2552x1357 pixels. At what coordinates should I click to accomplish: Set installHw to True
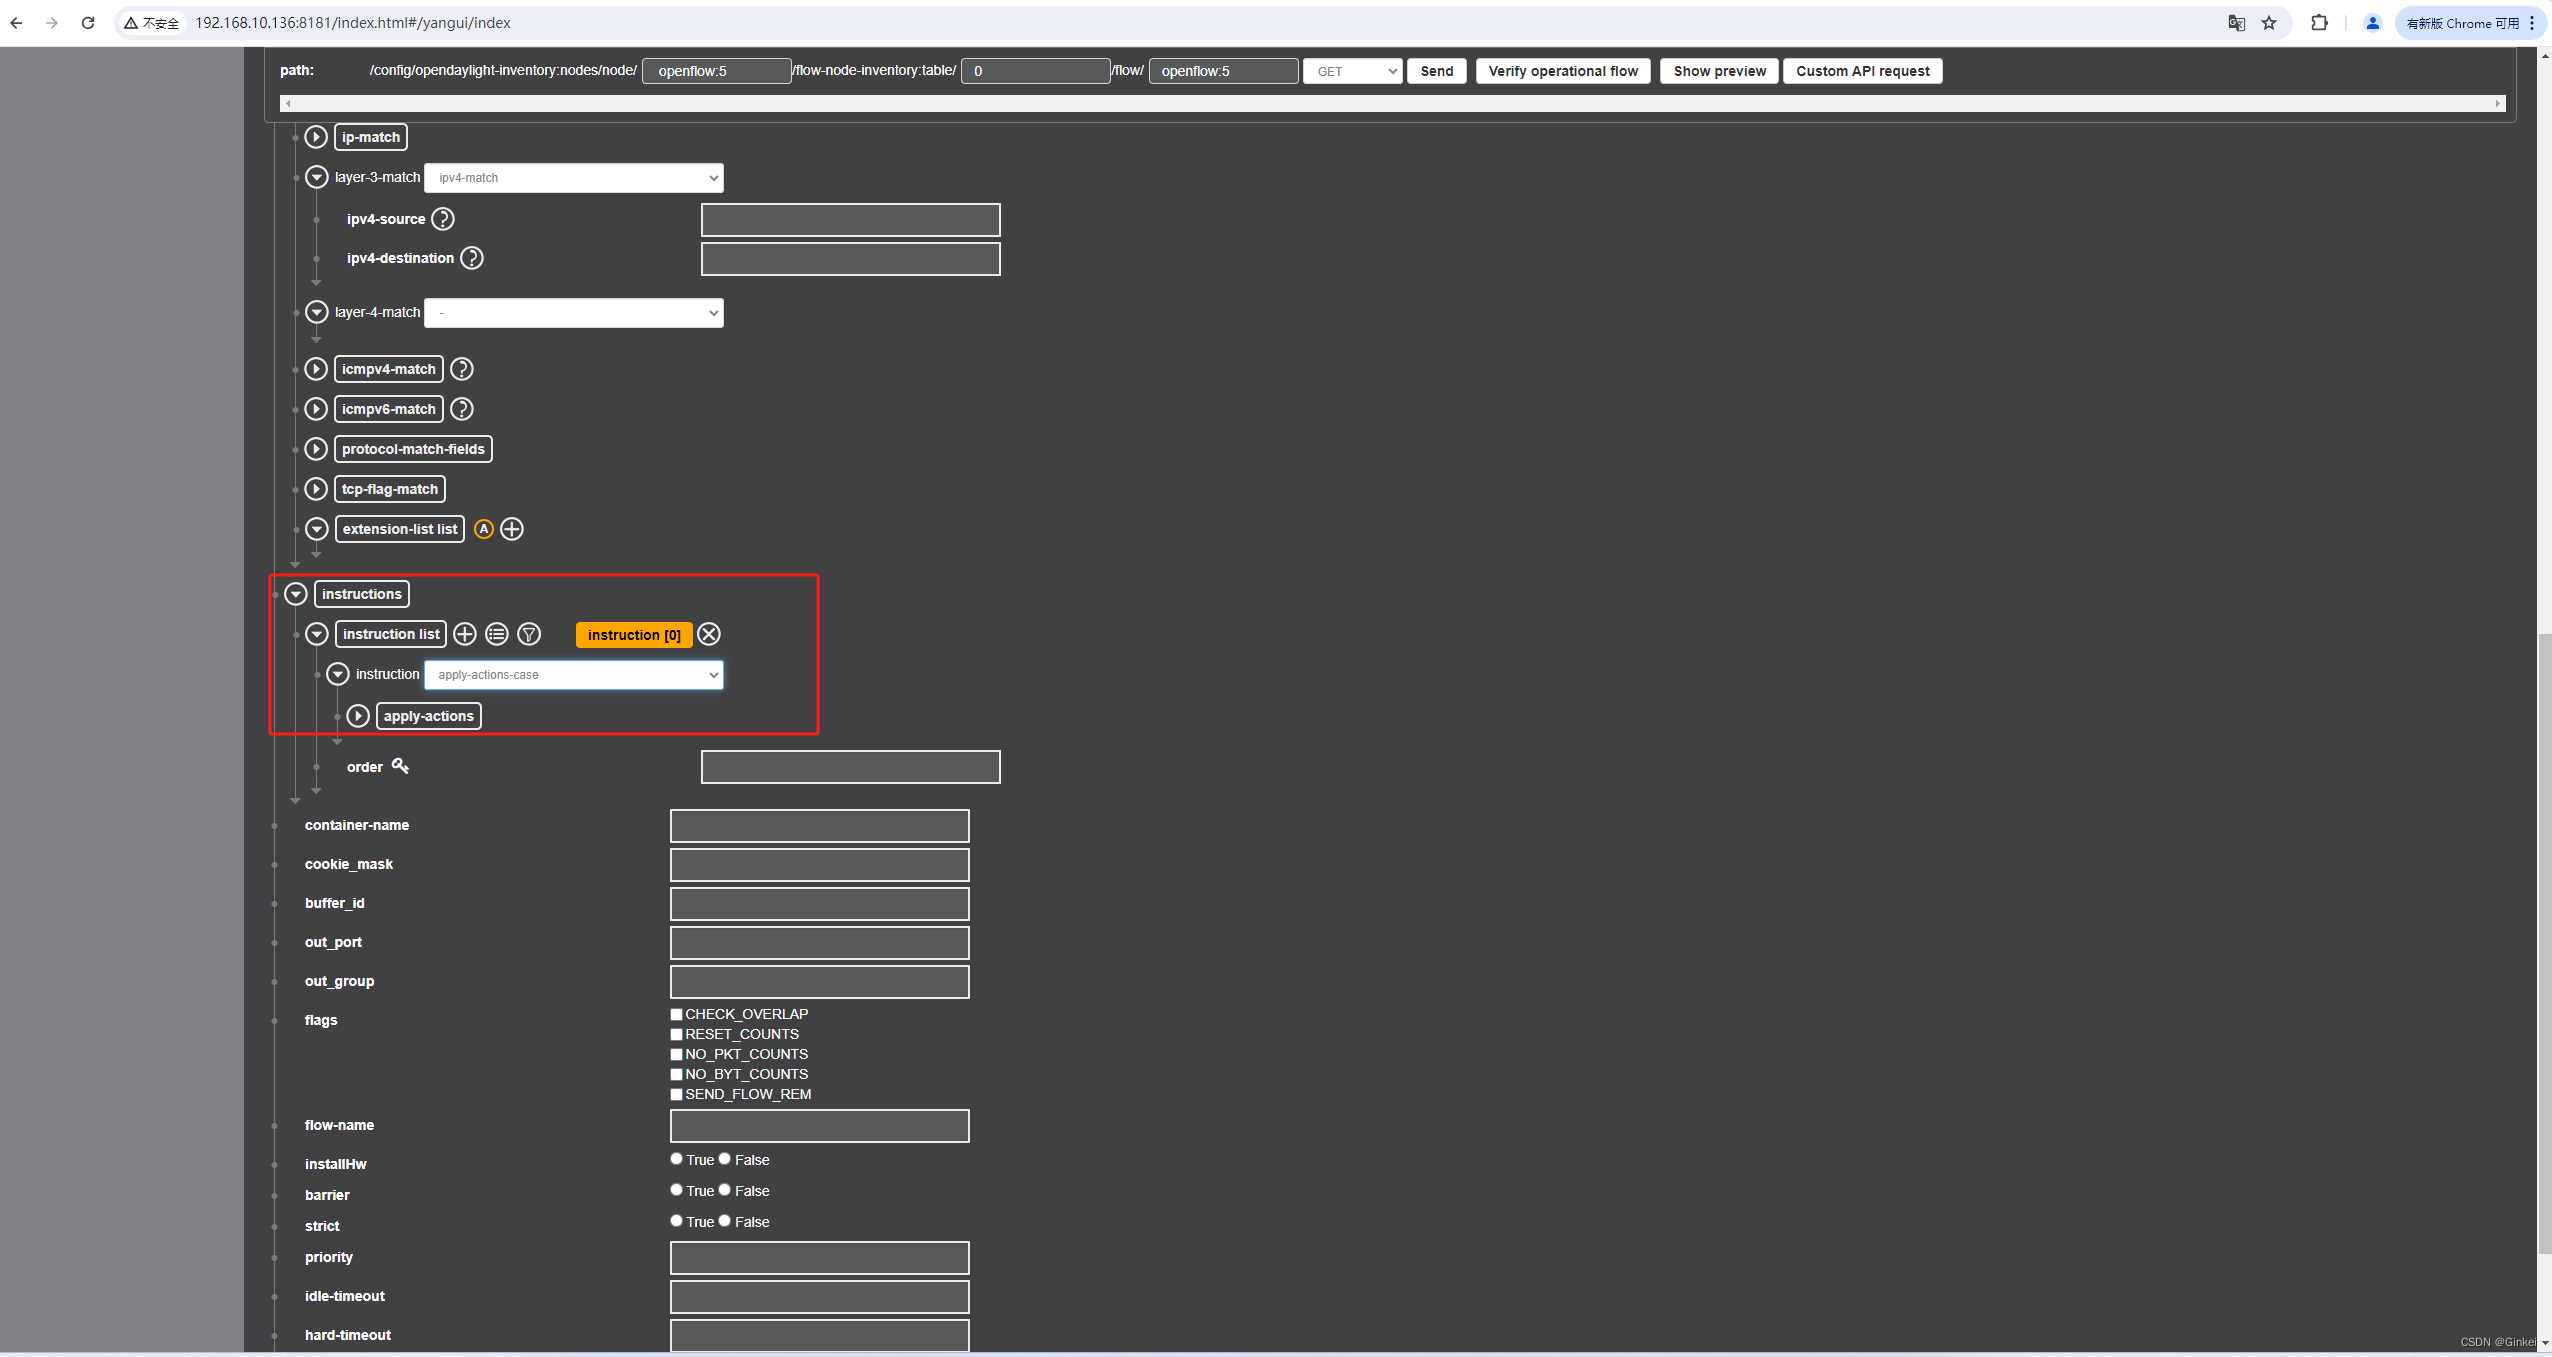pos(677,1159)
